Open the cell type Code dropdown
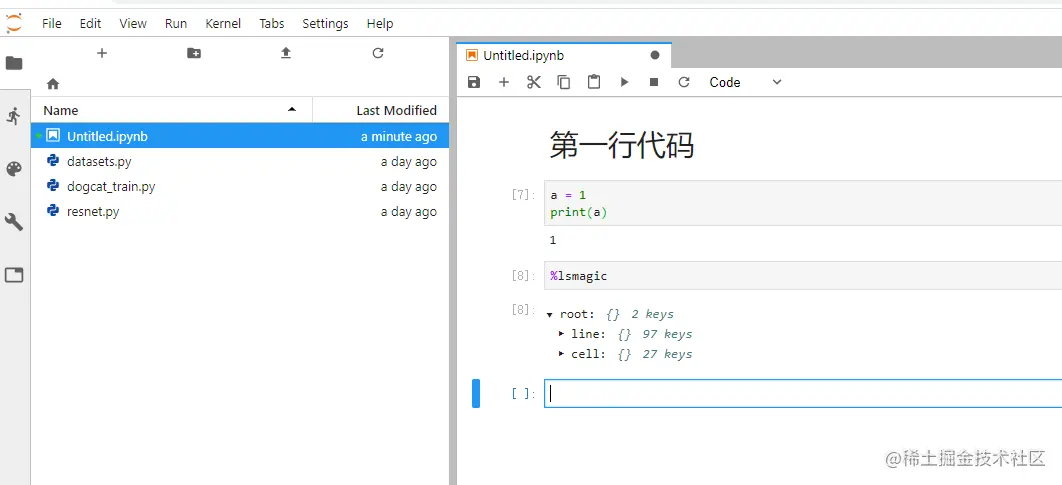 click(x=745, y=82)
